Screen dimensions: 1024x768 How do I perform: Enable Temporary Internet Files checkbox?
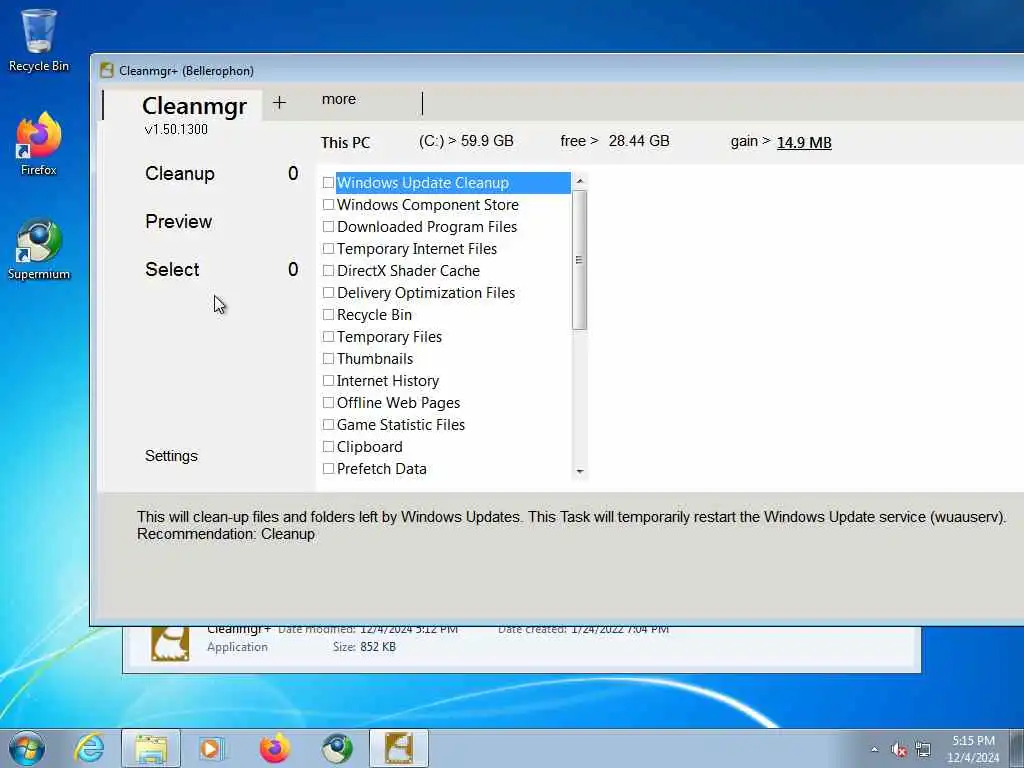coord(328,249)
